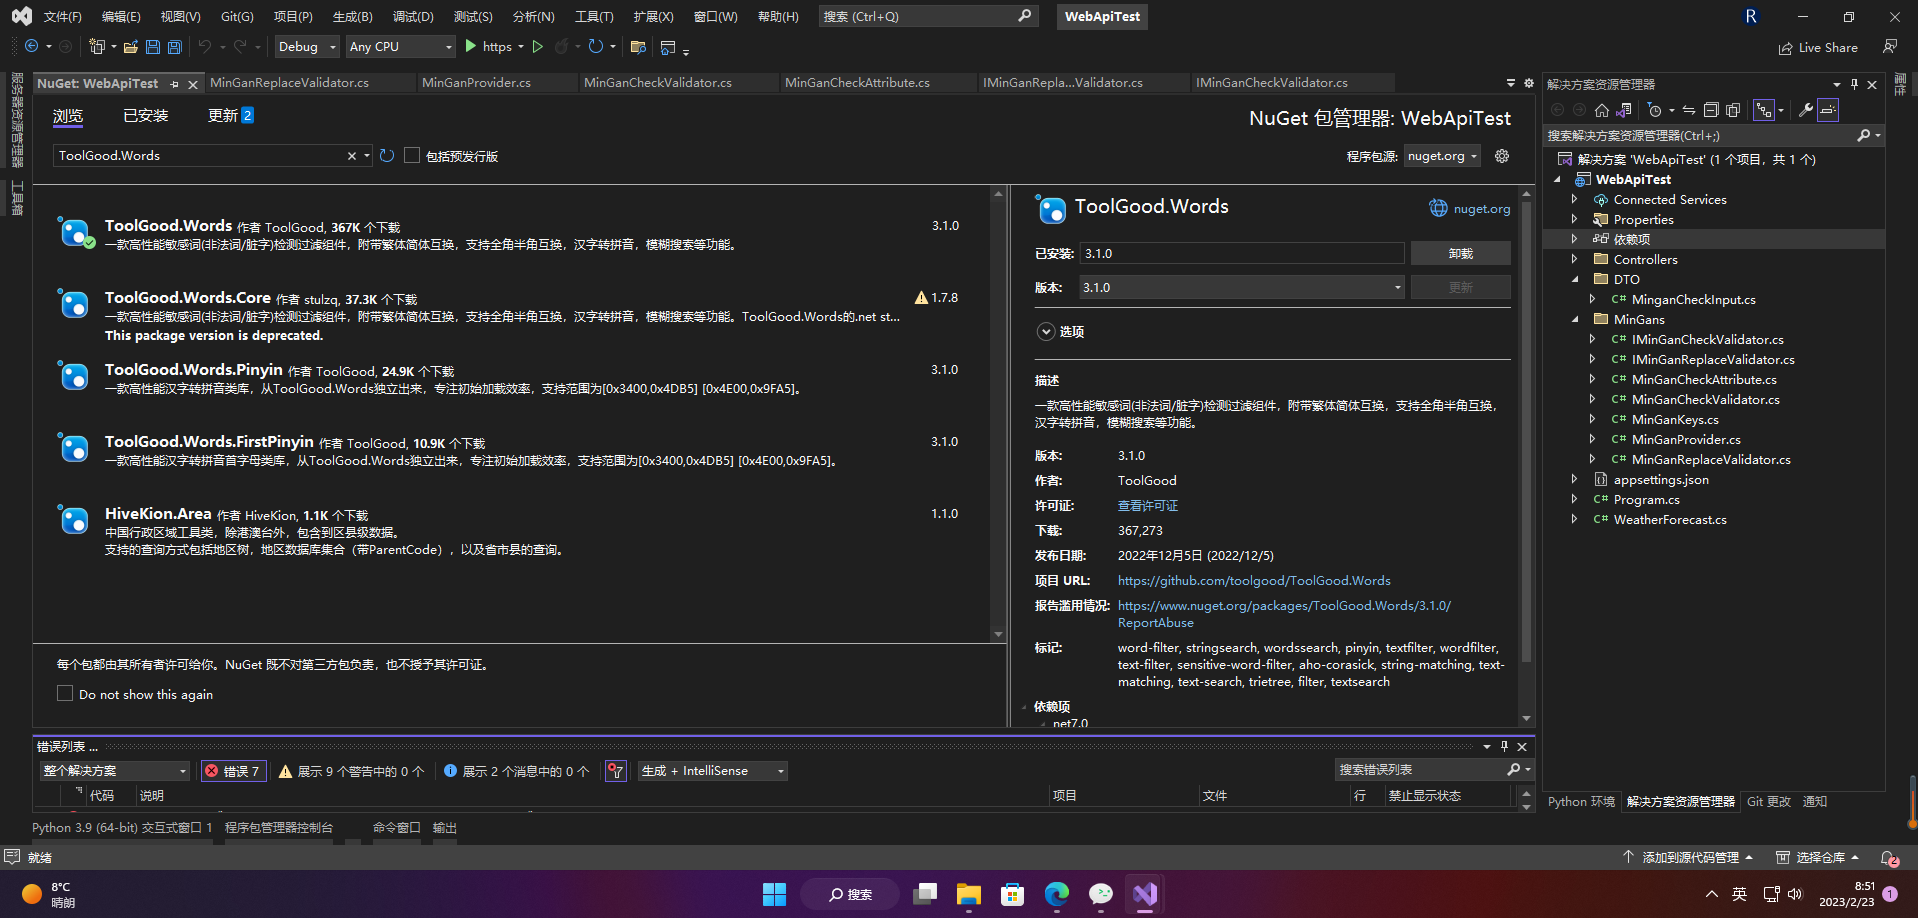Open the ToolGood.Words GitHub project URL

click(1254, 580)
